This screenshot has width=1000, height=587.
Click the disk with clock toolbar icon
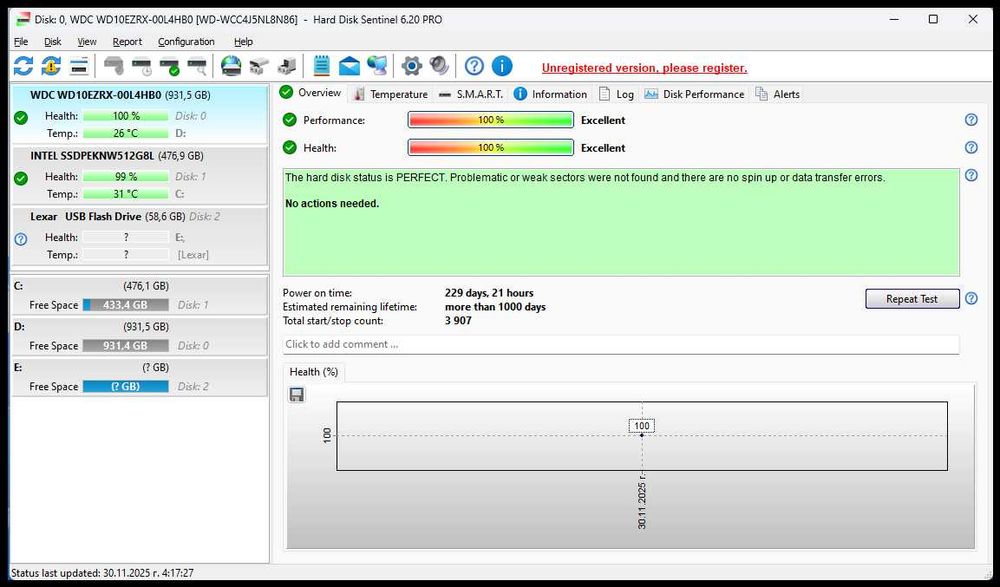coord(142,66)
